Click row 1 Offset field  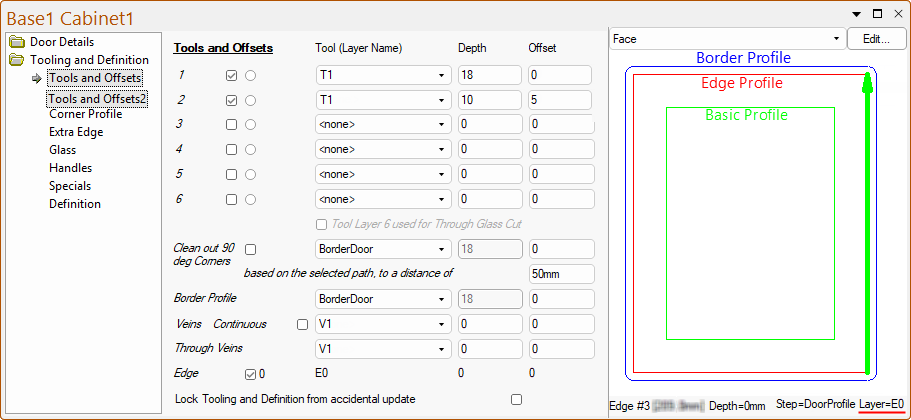point(560,76)
